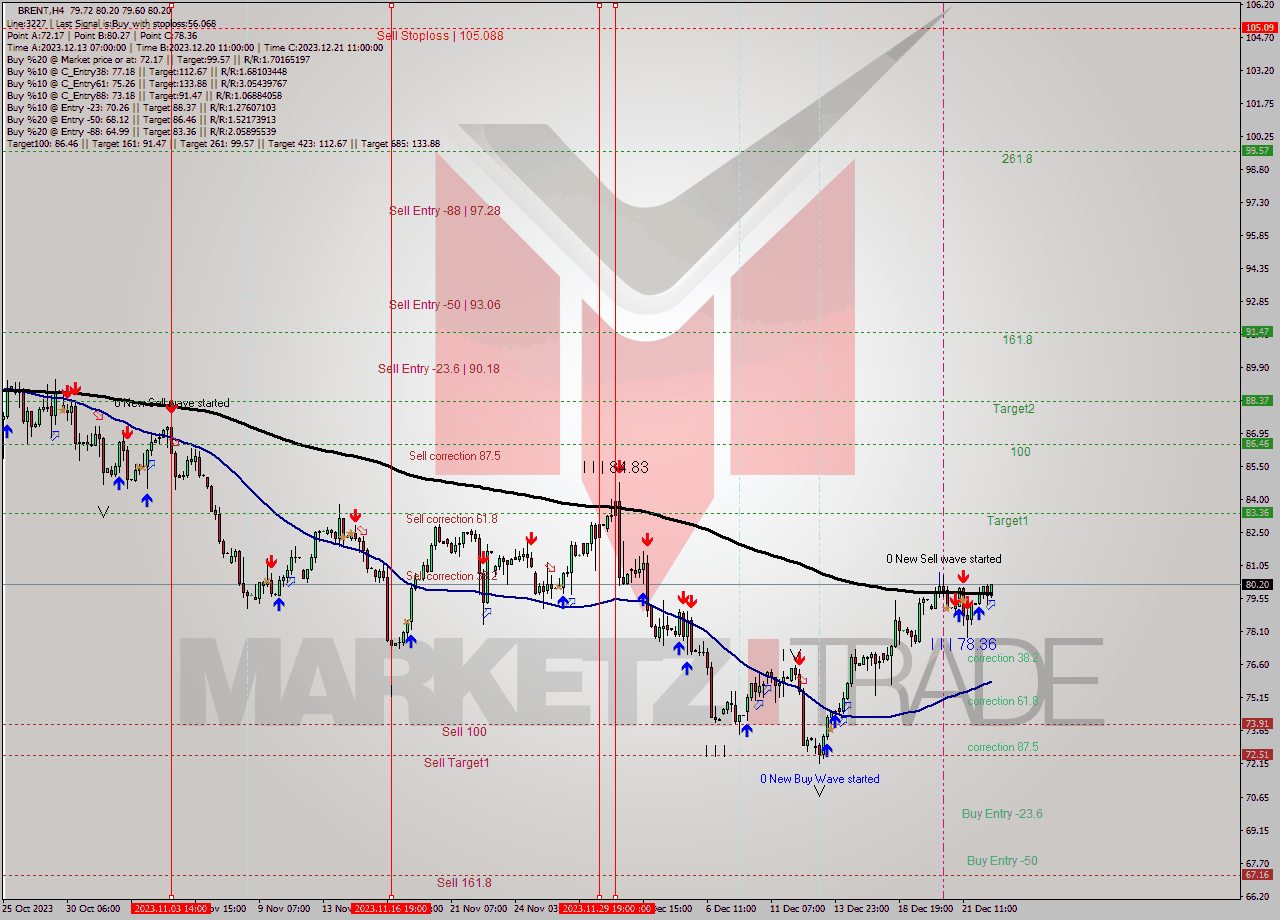Select the red 73.91 price tag
1280x920 pixels.
pyautogui.click(x=1257, y=724)
